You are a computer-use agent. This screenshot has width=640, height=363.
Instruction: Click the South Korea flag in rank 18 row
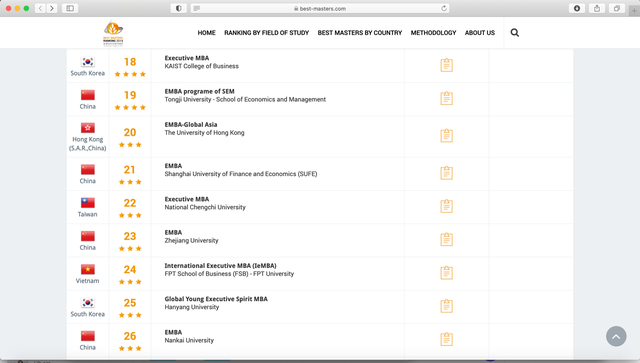pos(88,62)
